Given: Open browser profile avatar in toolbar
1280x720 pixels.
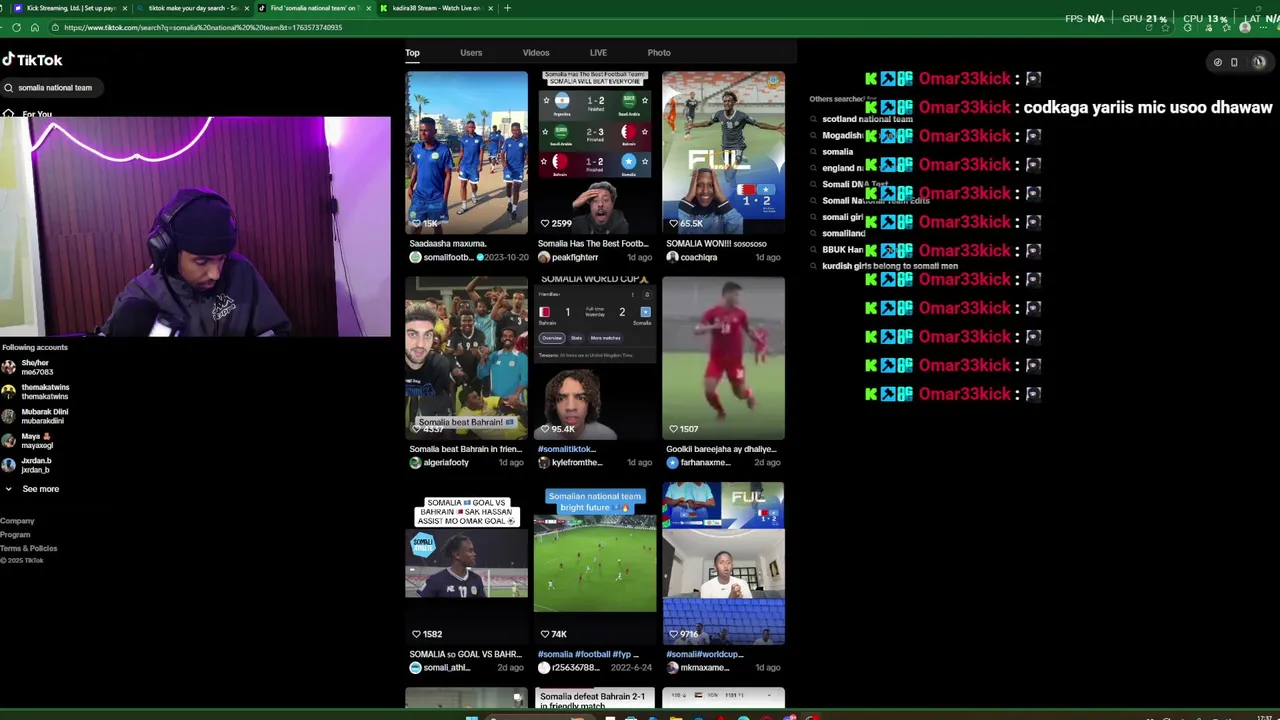Looking at the screenshot, I should point(1245,28).
